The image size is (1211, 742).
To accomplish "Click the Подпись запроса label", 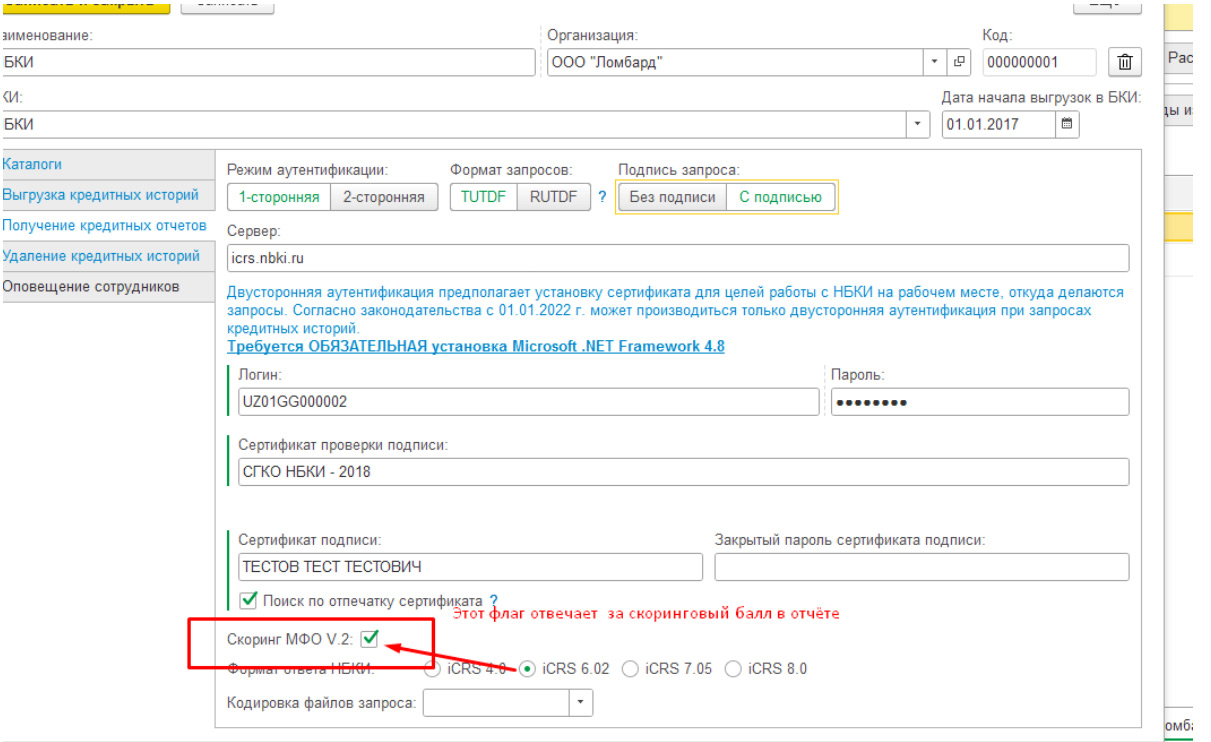I will (679, 169).
